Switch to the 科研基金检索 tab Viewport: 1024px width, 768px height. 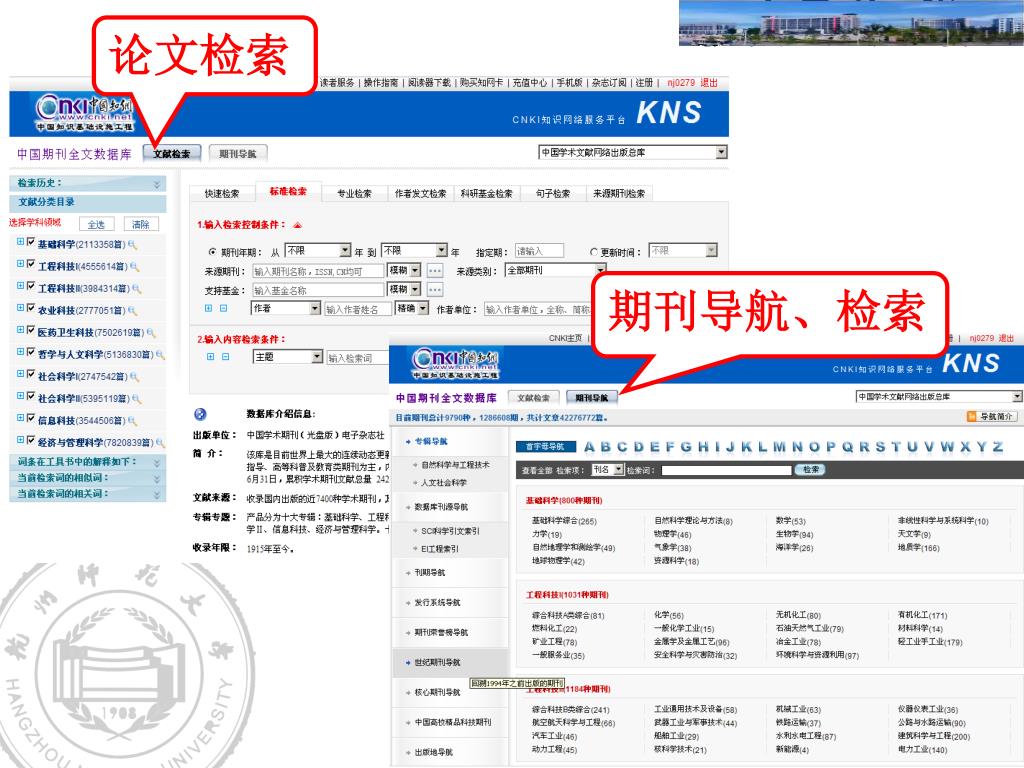pyautogui.click(x=487, y=194)
